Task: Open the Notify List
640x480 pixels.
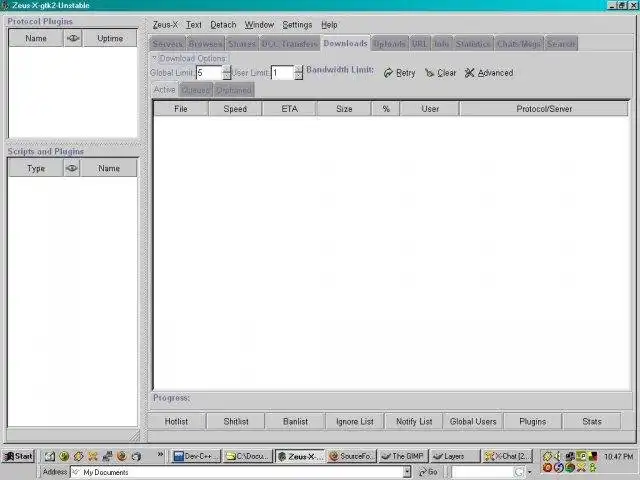Action: click(x=414, y=421)
